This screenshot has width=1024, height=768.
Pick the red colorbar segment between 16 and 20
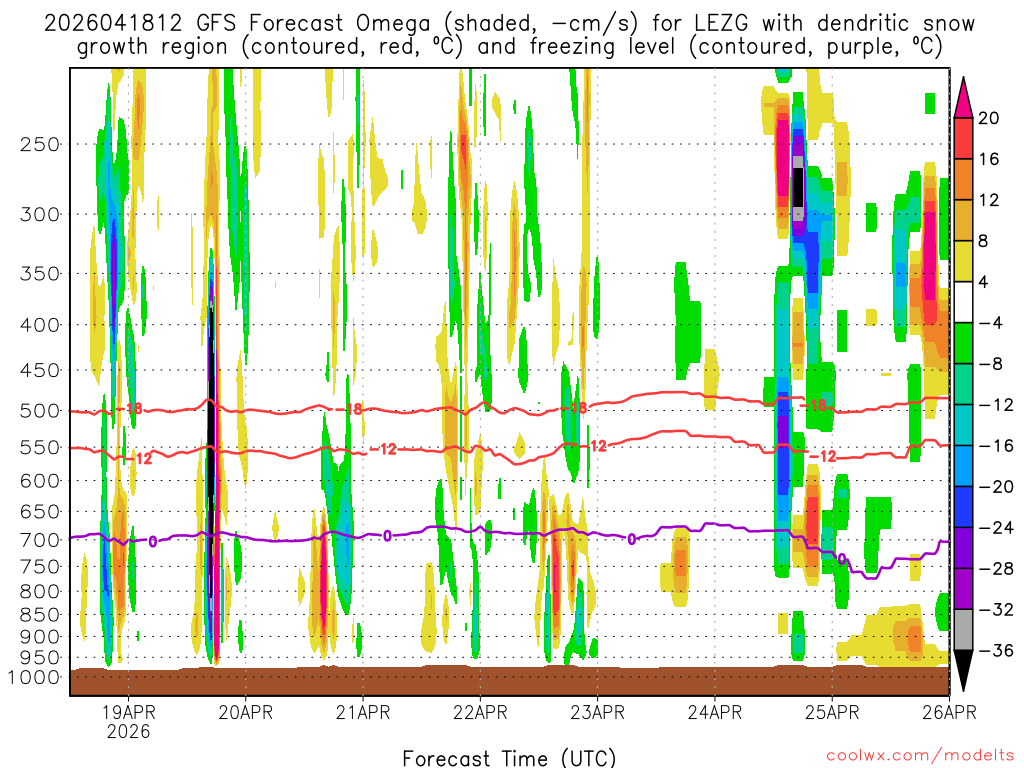[963, 138]
